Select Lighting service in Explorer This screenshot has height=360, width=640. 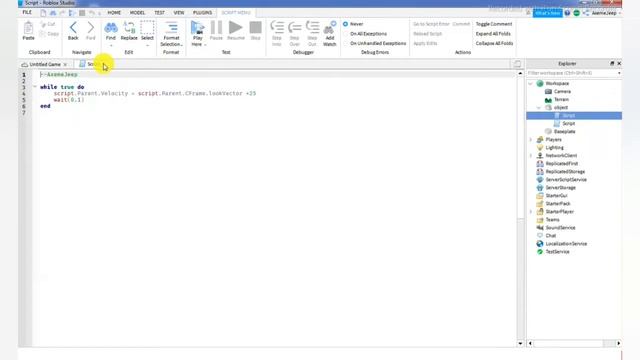[554, 147]
